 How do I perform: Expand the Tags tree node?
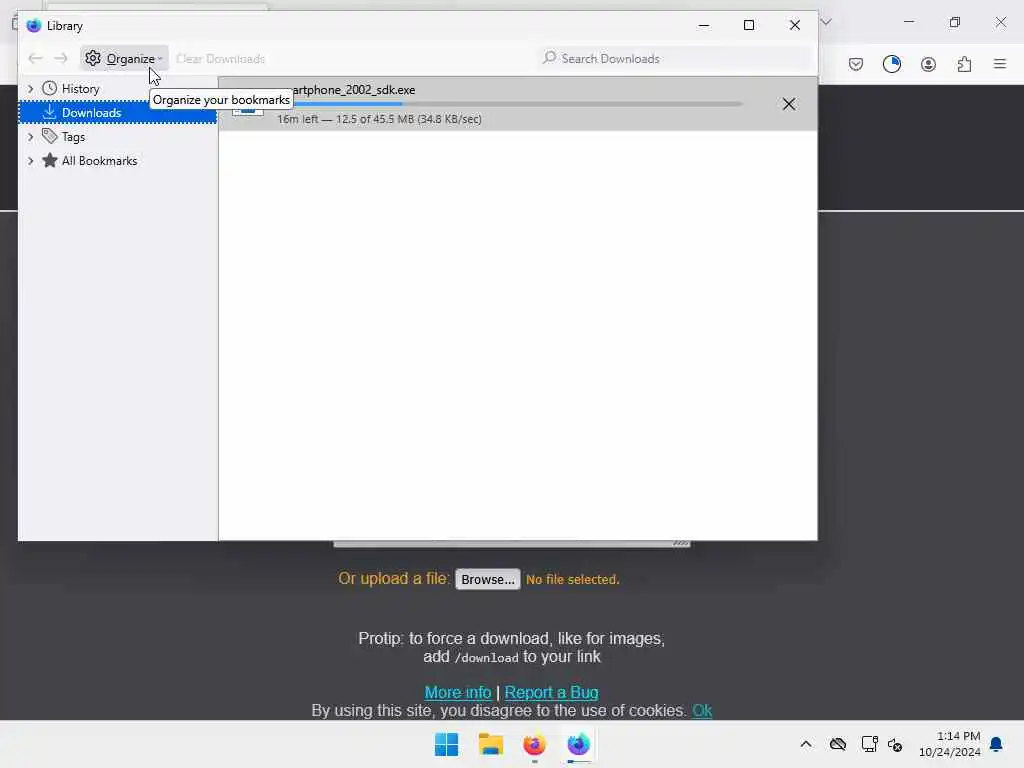coord(30,136)
